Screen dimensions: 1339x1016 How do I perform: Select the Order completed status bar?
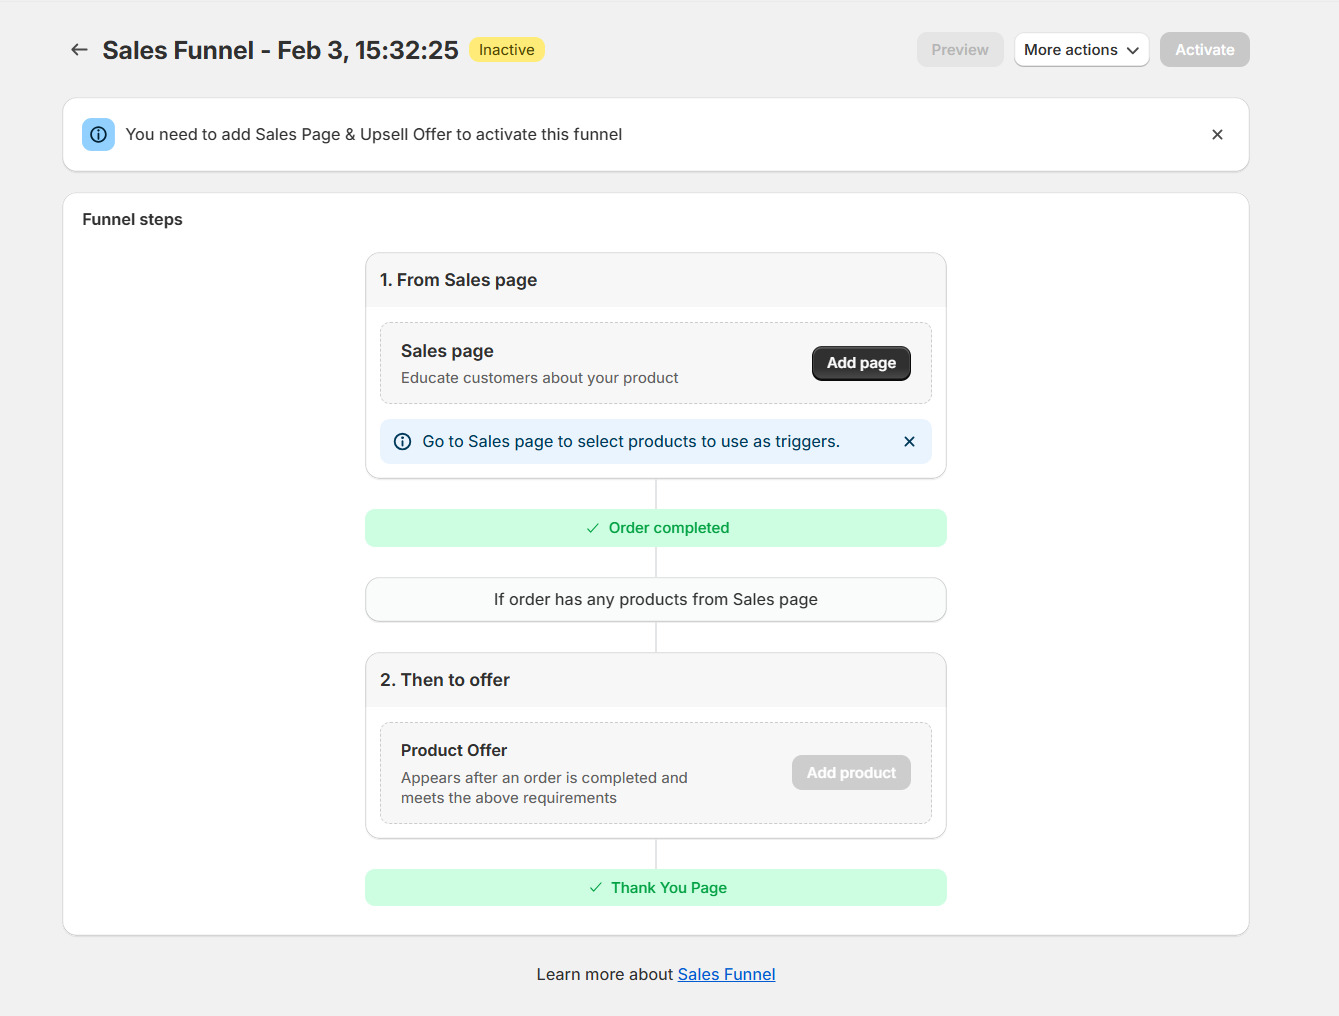click(656, 527)
